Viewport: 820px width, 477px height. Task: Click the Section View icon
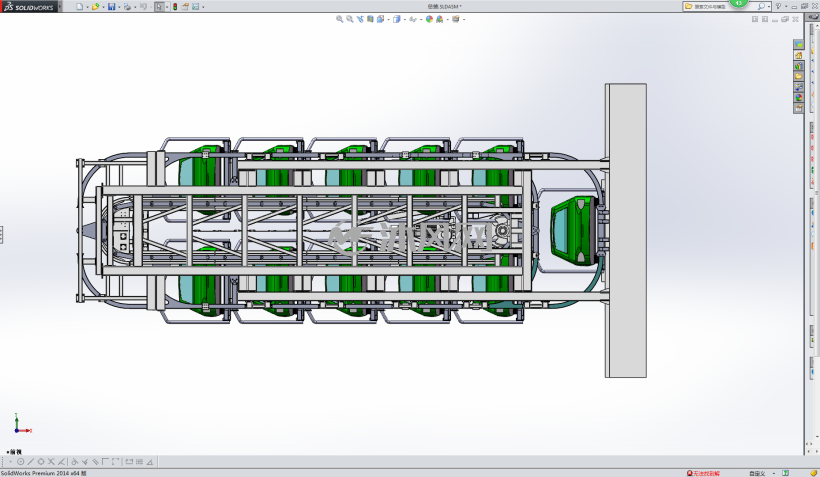370,19
